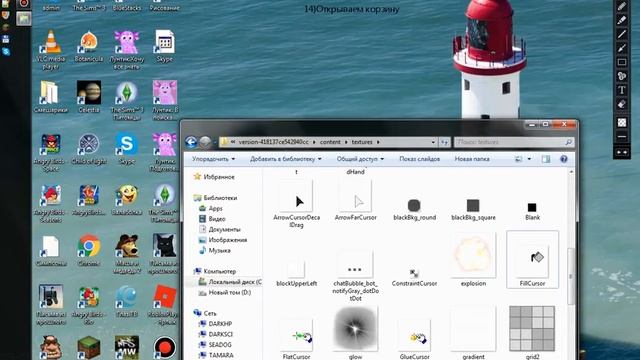Open the Упорядочить dropdown menu
This screenshot has width=640, height=360.
213,159
